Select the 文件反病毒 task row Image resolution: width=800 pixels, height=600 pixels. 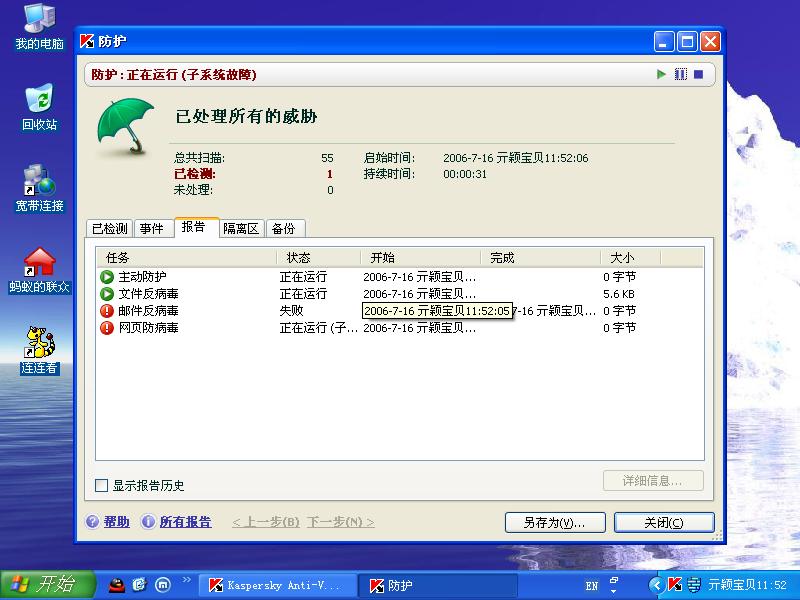[x=399, y=294]
